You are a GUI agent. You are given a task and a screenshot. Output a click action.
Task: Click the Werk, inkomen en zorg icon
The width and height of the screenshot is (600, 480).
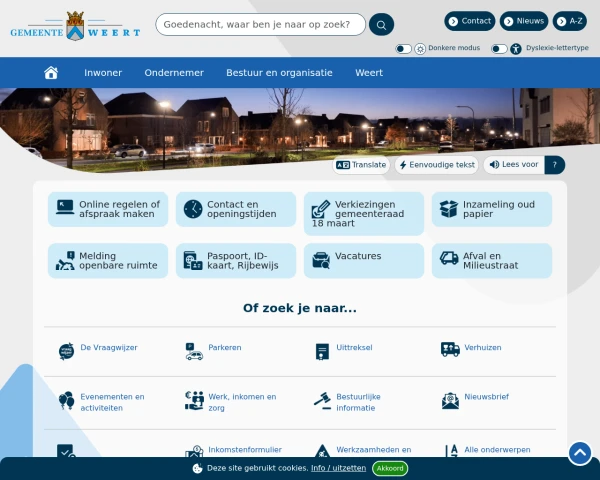[194, 400]
